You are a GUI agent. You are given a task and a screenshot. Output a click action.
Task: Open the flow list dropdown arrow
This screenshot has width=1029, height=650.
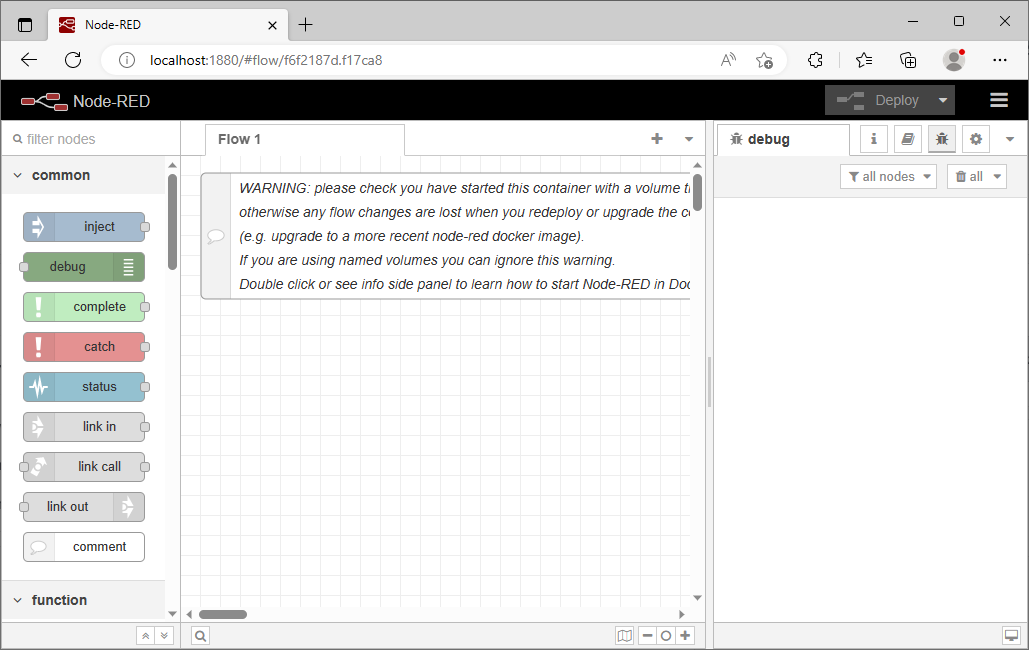(x=689, y=139)
